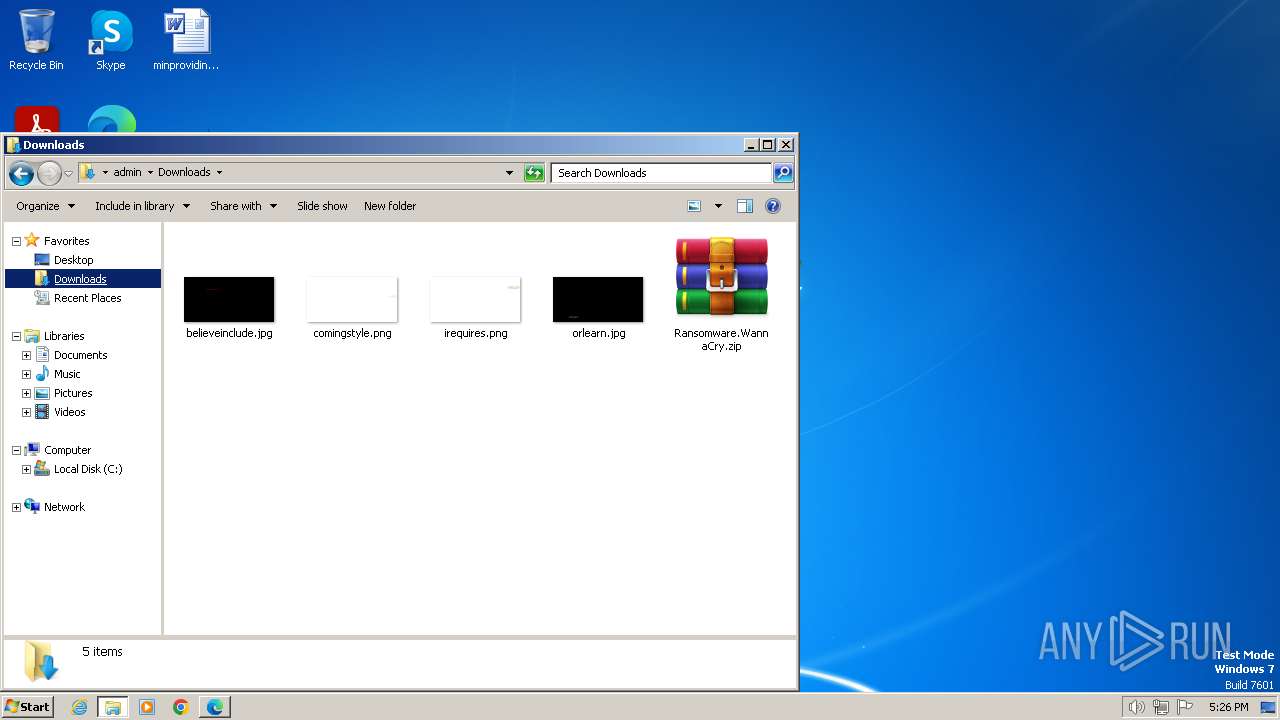The image size is (1280, 720).
Task: Click the 5:26 PM taskbar clock
Action: coord(1228,707)
